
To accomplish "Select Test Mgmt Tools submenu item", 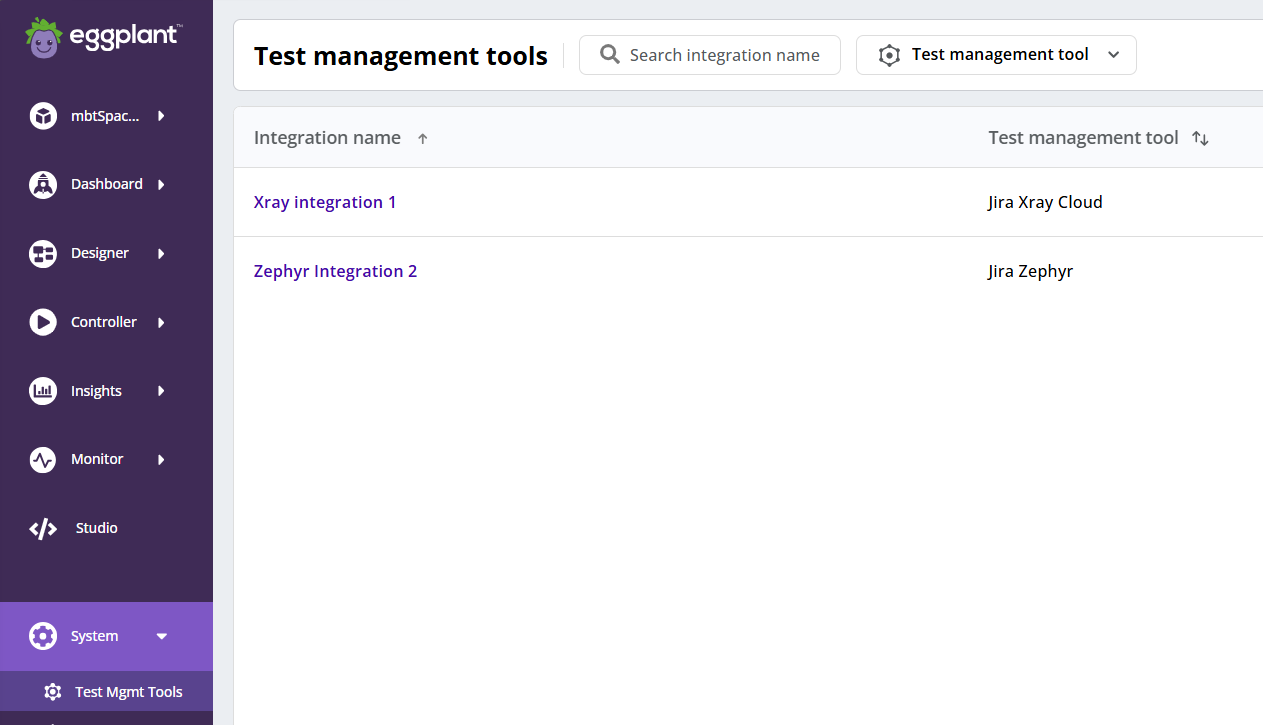I will pyautogui.click(x=107, y=692).
